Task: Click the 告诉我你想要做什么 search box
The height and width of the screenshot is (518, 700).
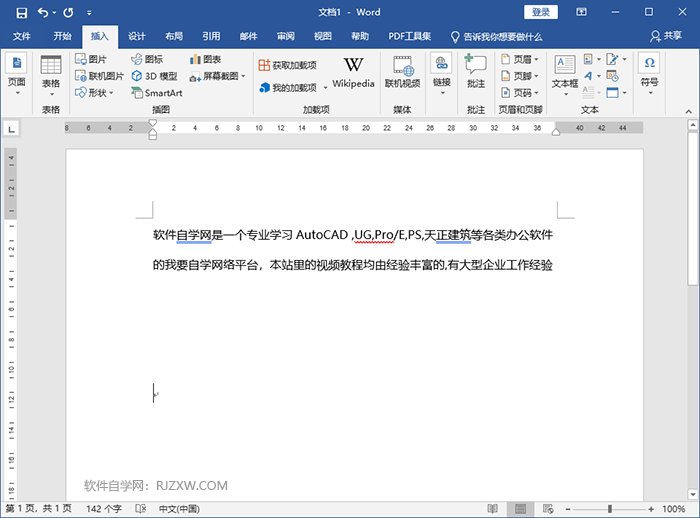Action: (x=496, y=37)
